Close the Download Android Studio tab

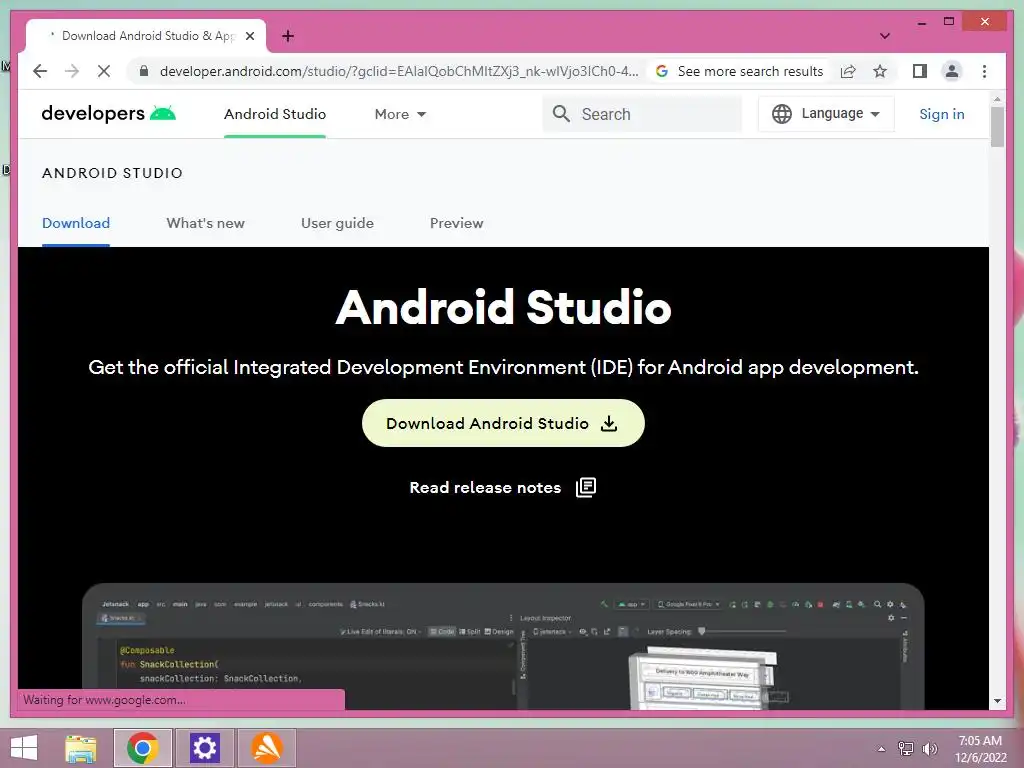click(249, 36)
